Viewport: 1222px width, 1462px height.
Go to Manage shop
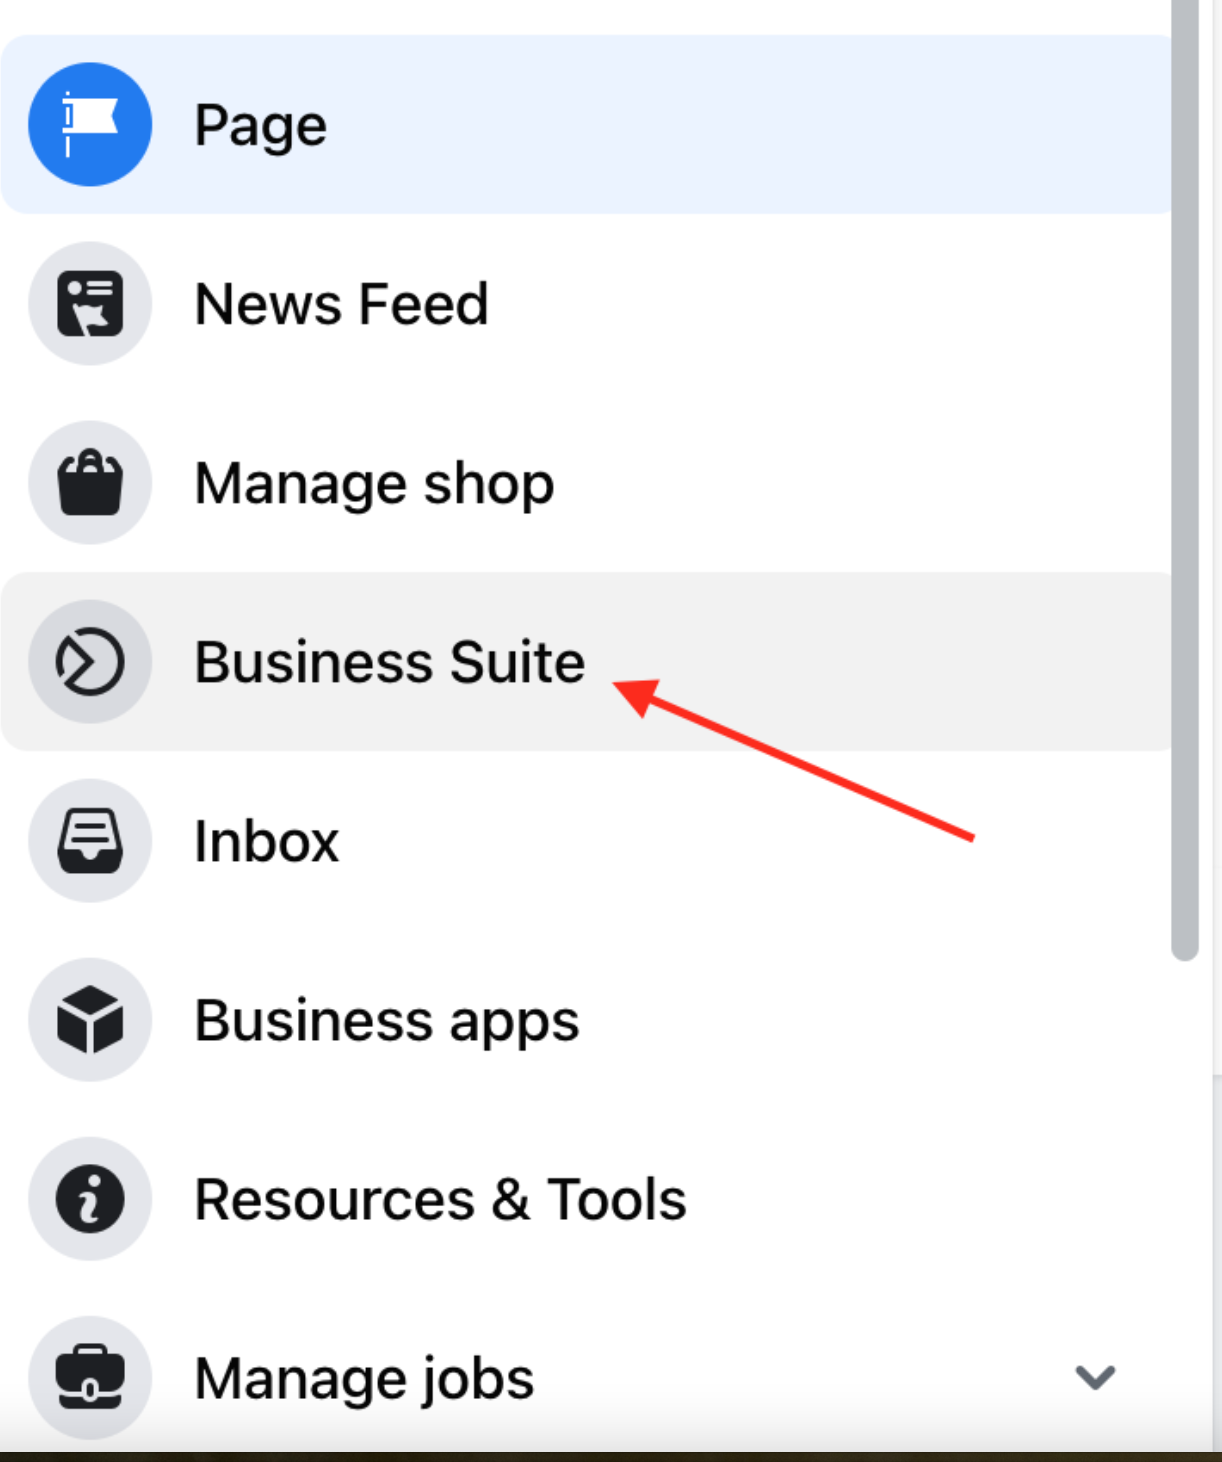click(373, 482)
